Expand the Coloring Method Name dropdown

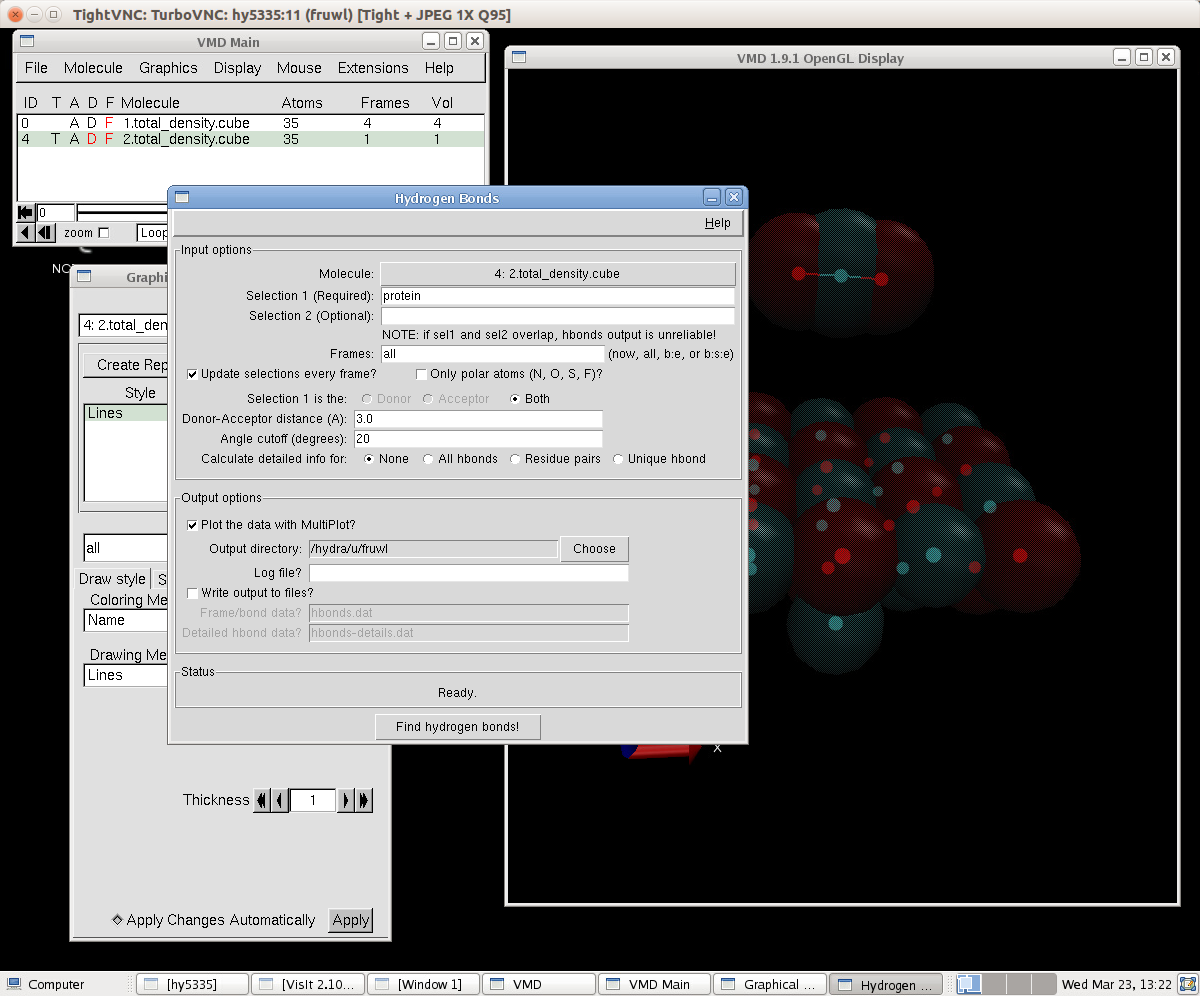point(125,620)
